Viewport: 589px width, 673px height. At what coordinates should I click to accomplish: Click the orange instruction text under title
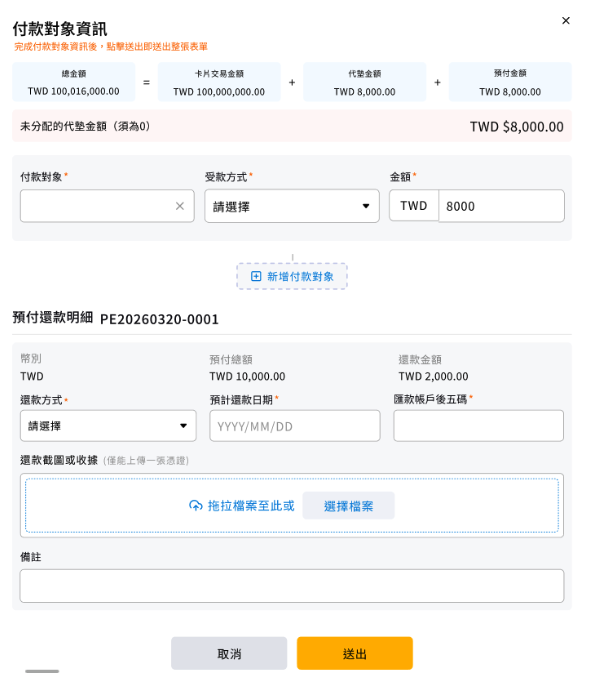(111, 46)
